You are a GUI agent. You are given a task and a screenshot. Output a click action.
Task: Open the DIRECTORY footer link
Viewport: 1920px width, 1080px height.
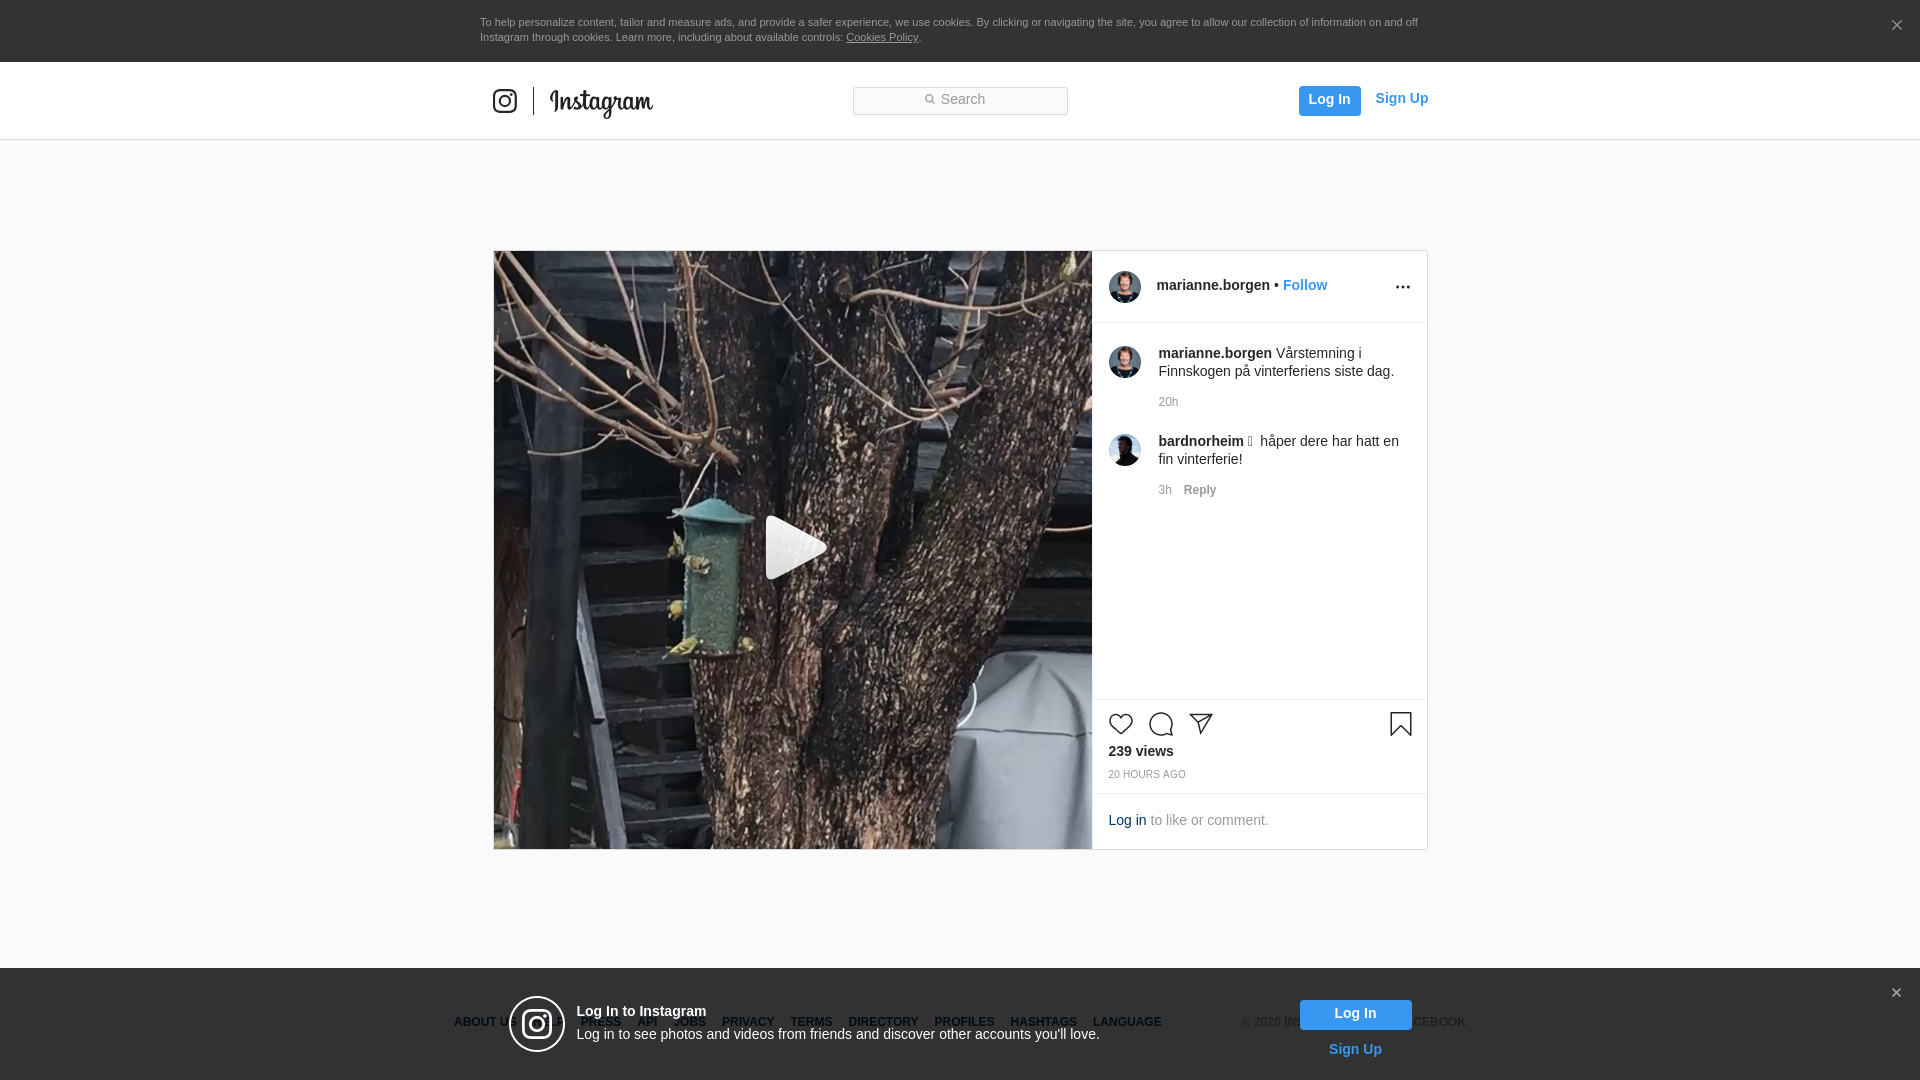(x=883, y=1022)
